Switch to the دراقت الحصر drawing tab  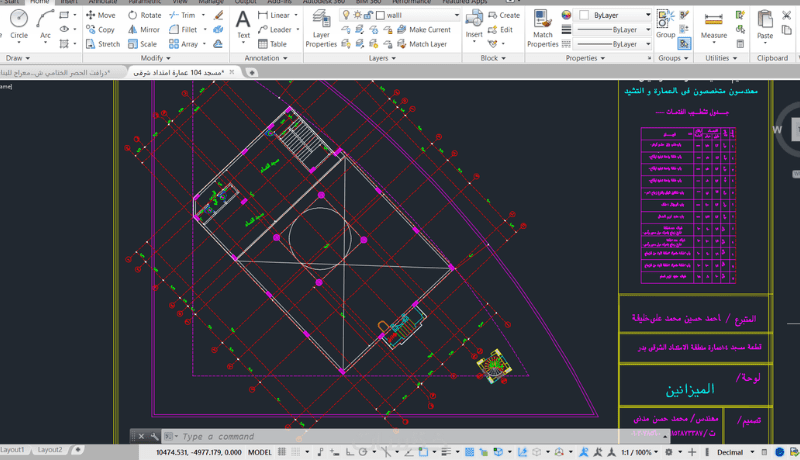pyautogui.click(x=55, y=72)
